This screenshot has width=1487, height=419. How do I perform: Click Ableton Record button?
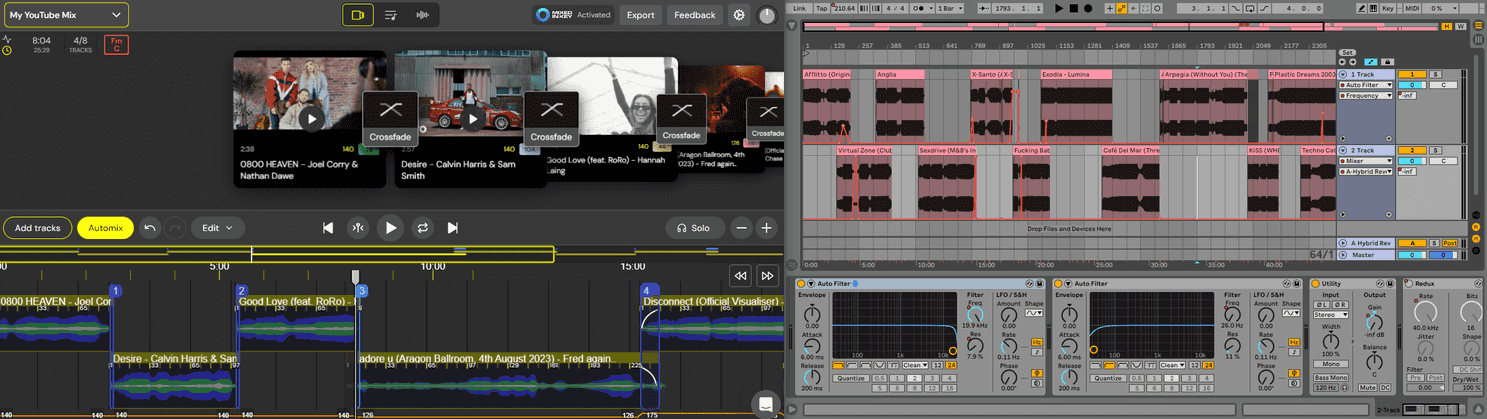pyautogui.click(x=1088, y=8)
